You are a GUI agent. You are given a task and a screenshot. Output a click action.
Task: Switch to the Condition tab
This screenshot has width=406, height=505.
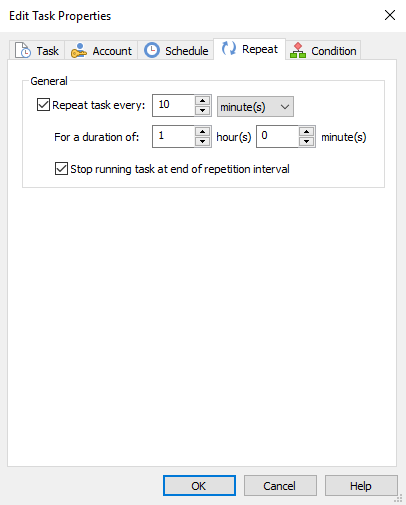323,51
